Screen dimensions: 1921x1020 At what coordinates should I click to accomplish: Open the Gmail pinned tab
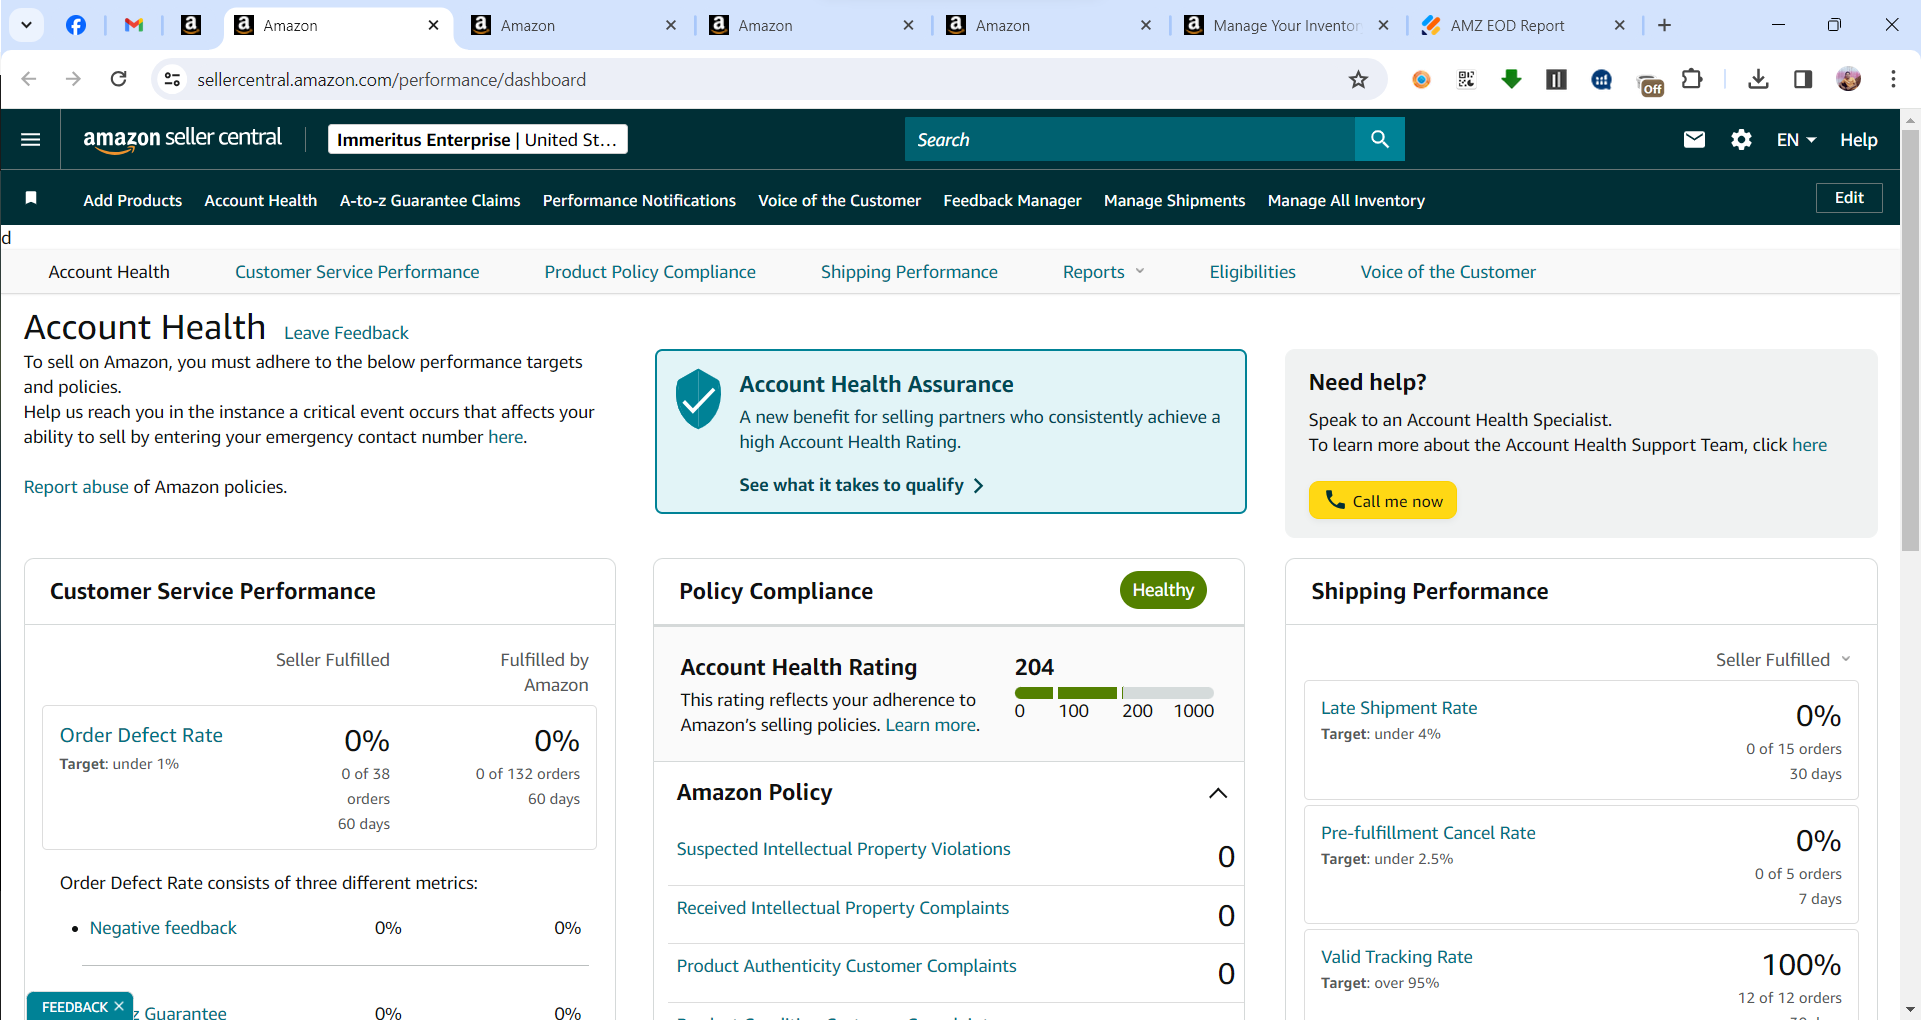(134, 25)
